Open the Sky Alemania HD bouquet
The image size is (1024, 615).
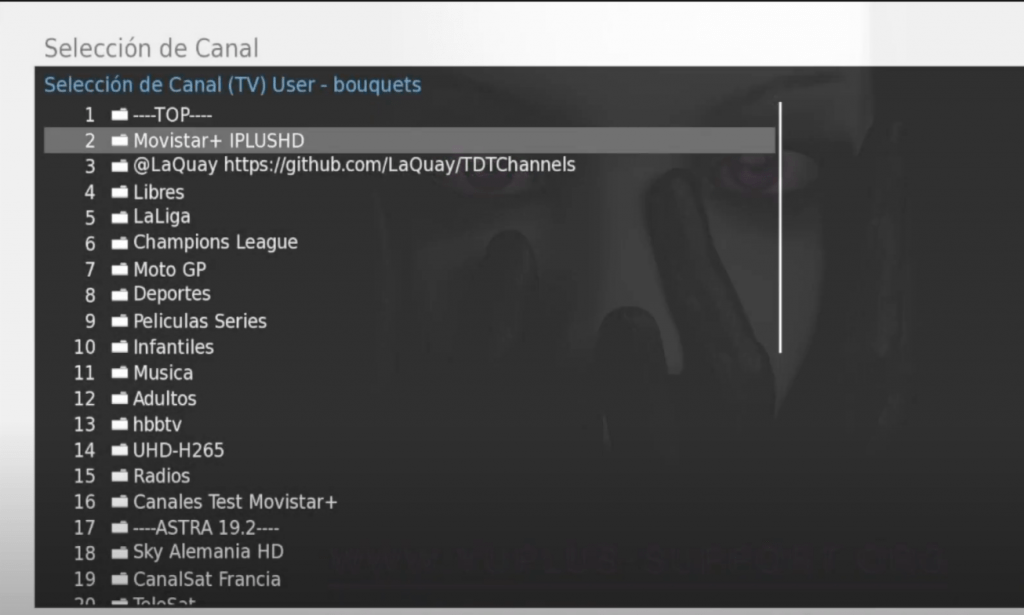(x=409, y=553)
